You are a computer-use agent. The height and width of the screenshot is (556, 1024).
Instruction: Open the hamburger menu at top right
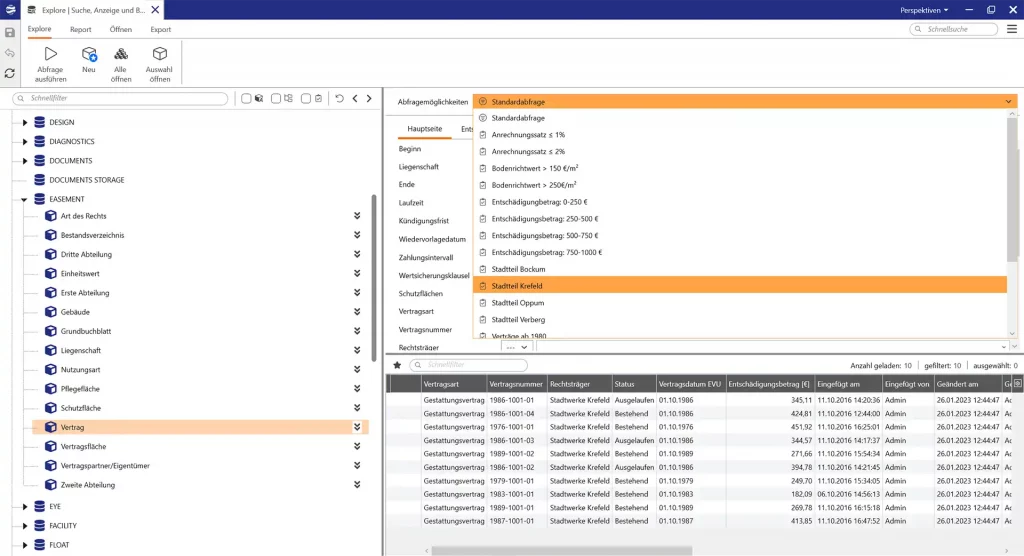point(1012,30)
